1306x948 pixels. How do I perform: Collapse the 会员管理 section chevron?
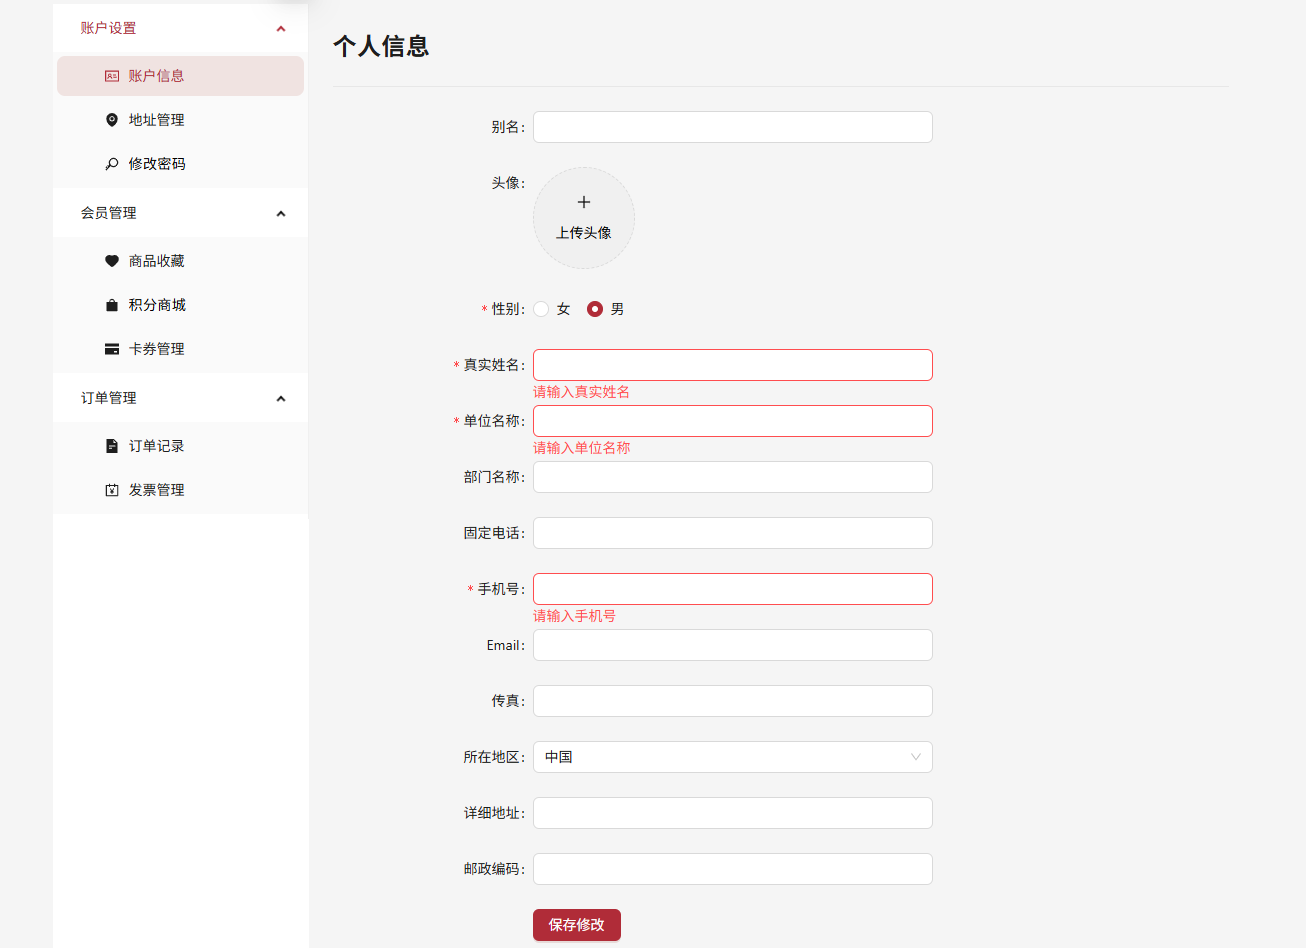coord(281,214)
